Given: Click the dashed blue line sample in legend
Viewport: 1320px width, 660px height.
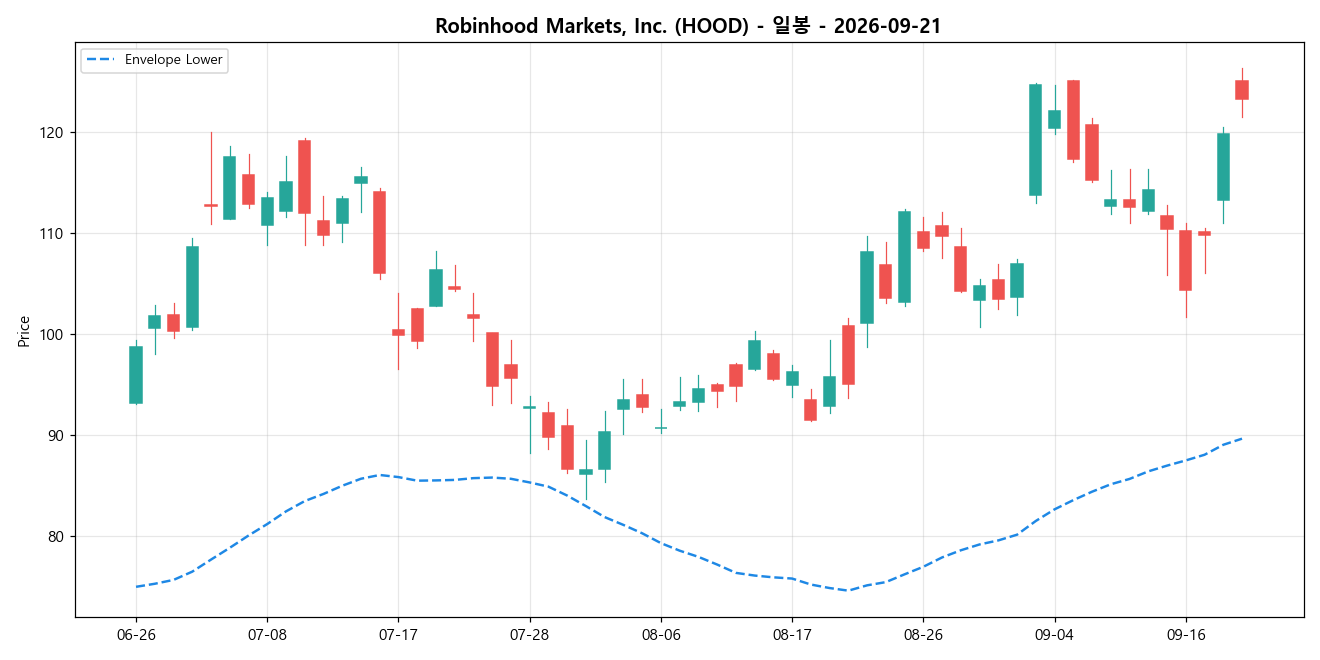Looking at the screenshot, I should [102, 60].
